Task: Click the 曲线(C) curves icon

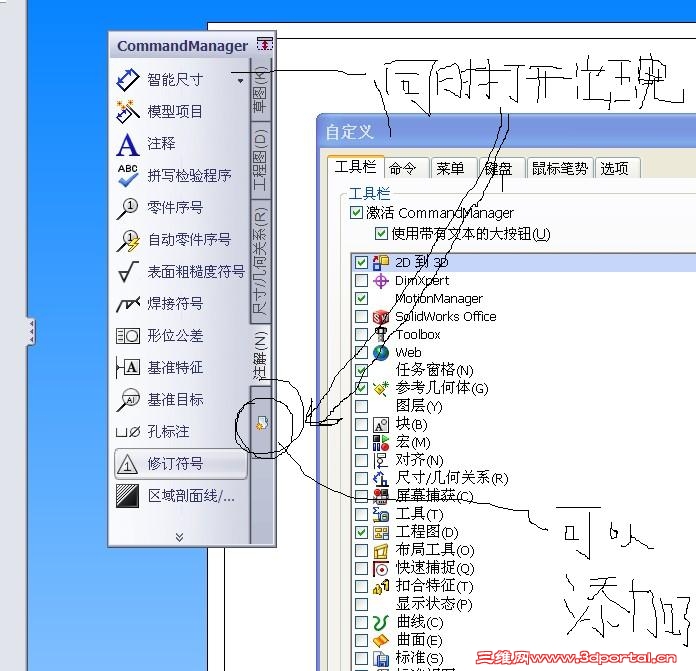Action: tap(381, 623)
